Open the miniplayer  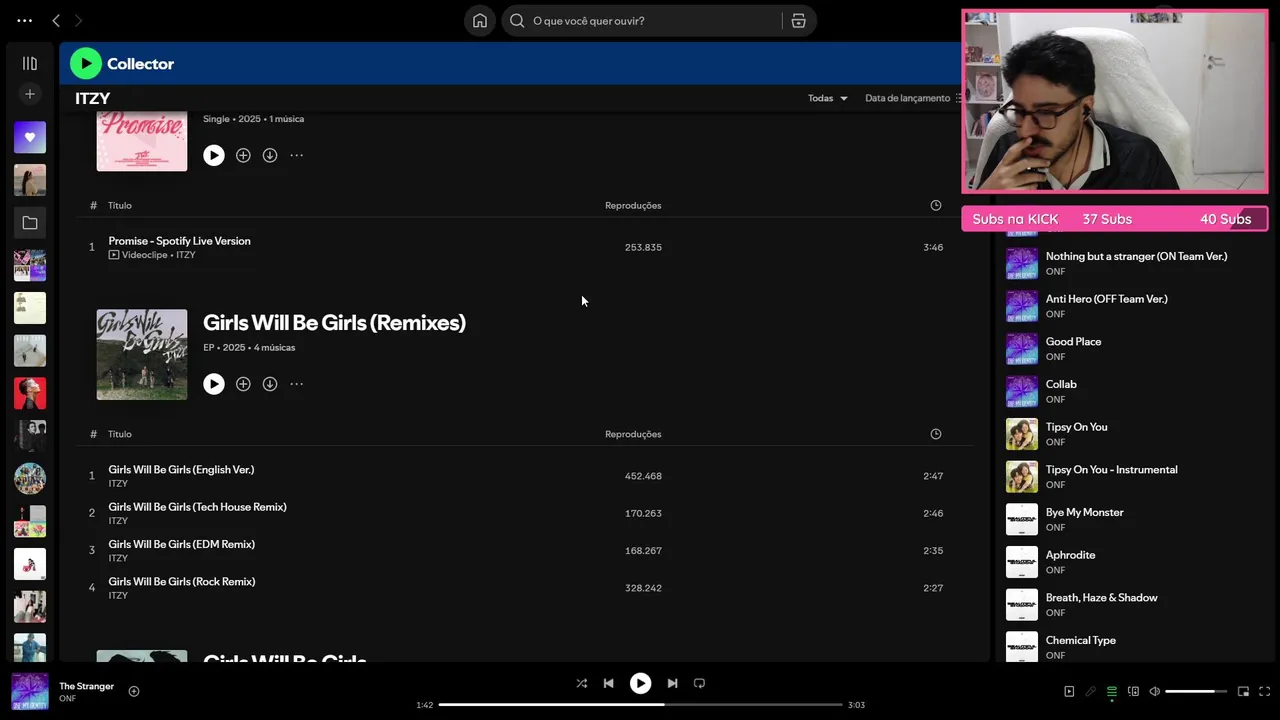pos(1243,691)
